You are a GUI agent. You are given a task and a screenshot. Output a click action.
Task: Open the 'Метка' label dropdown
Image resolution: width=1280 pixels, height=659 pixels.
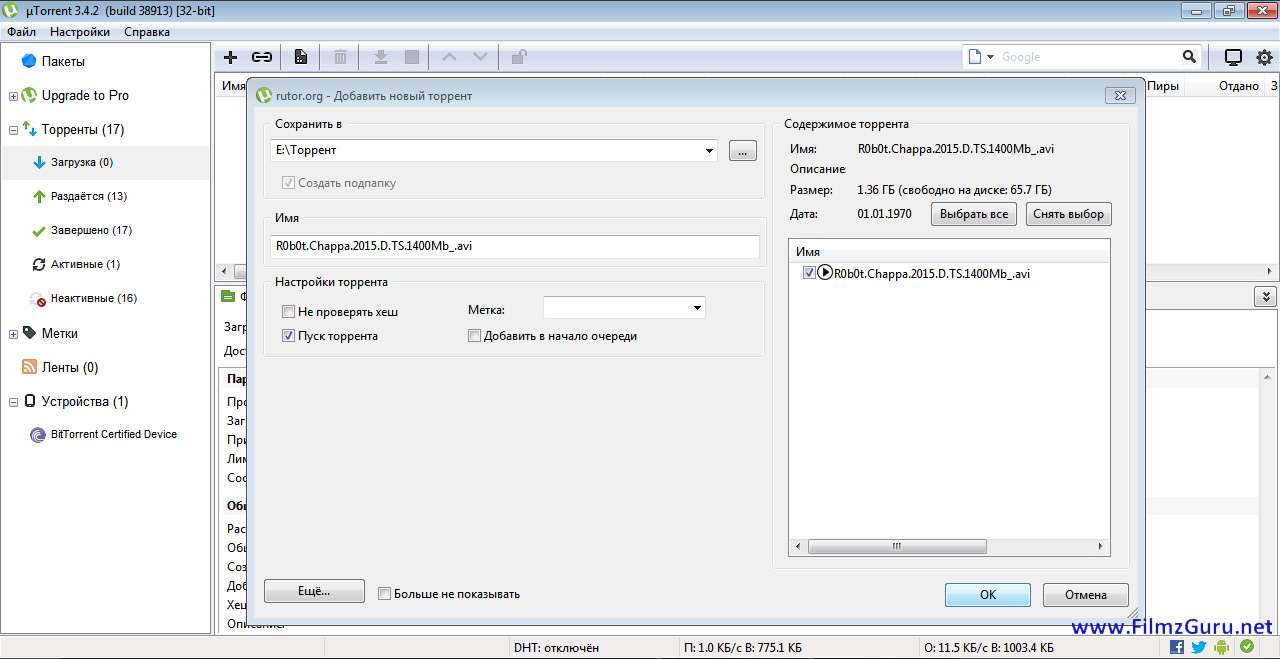coord(696,308)
